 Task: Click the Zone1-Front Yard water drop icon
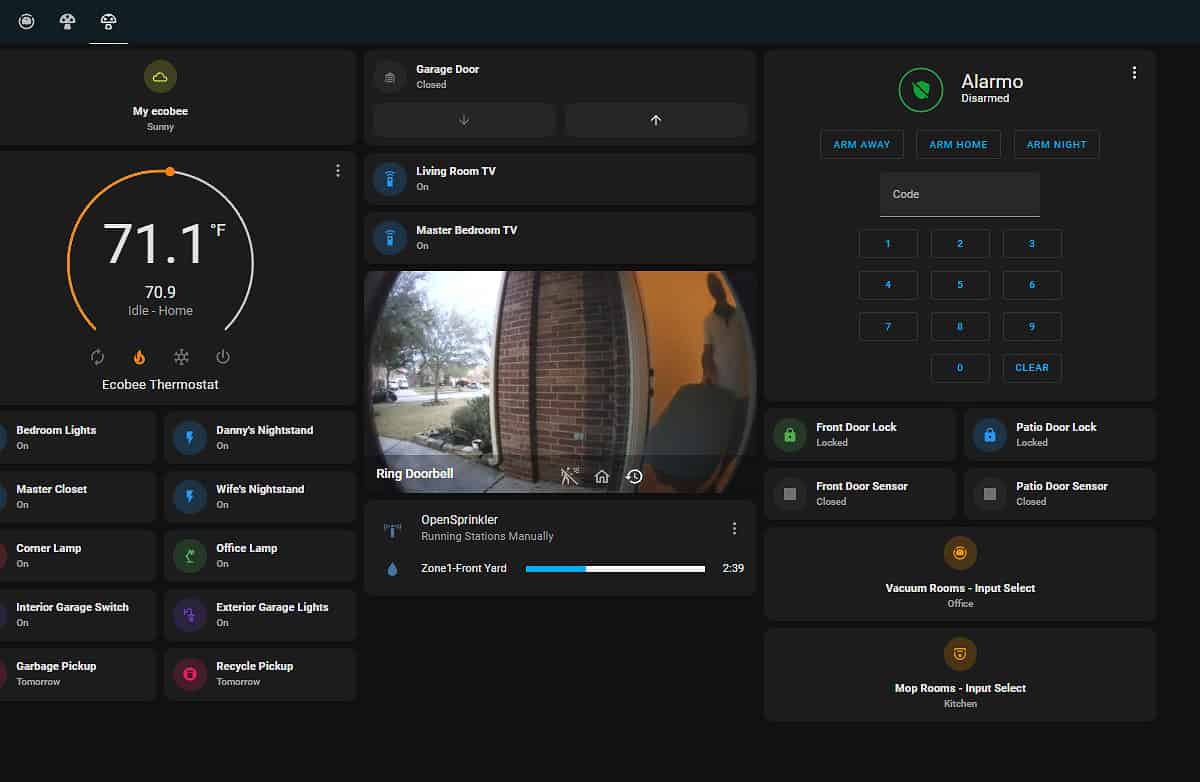[392, 569]
